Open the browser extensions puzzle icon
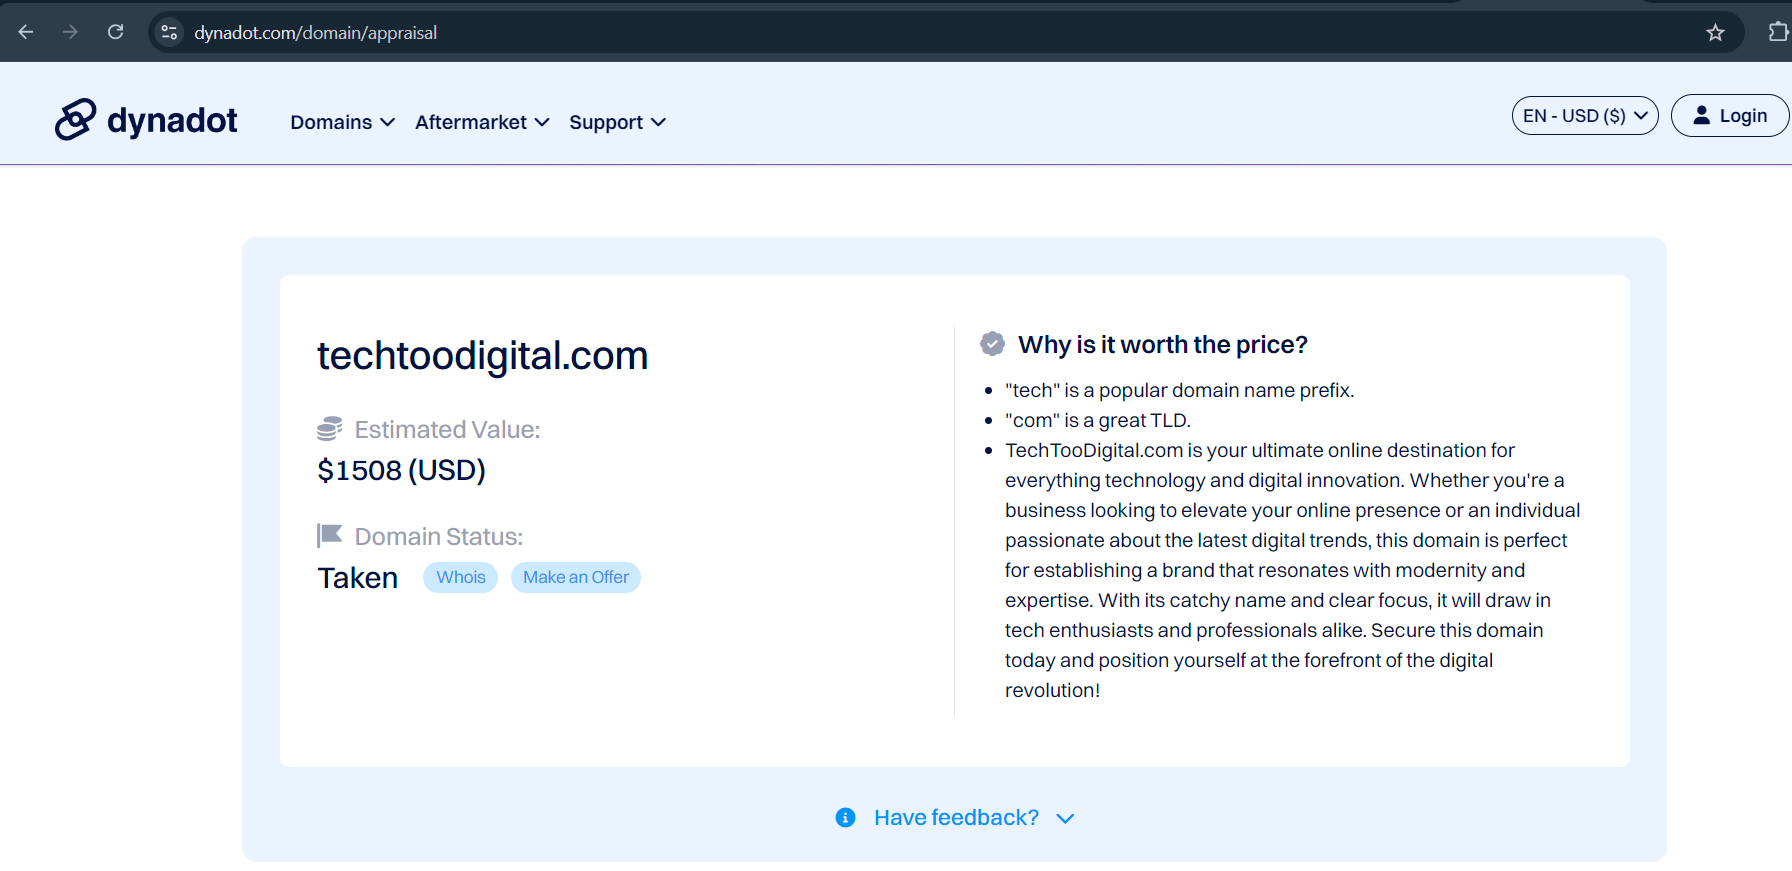 [1777, 32]
